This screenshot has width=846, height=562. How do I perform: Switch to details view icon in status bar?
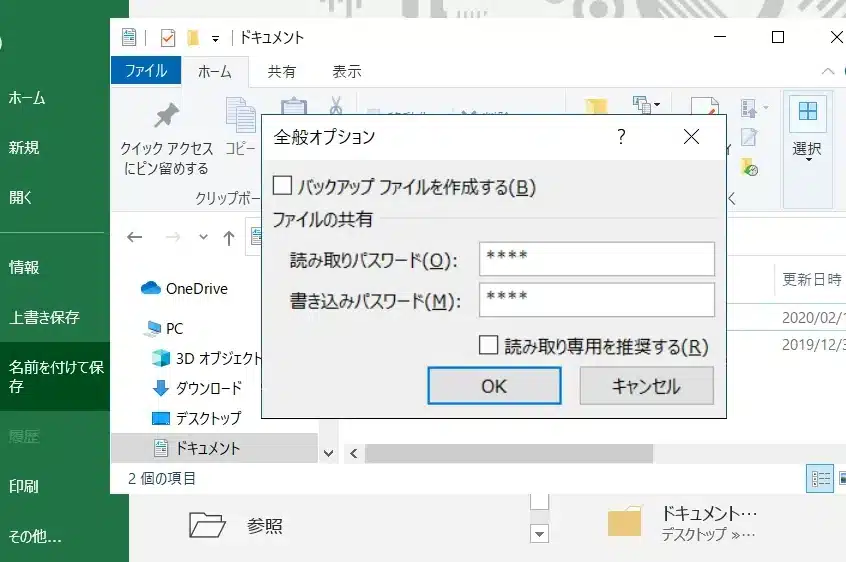click(820, 479)
